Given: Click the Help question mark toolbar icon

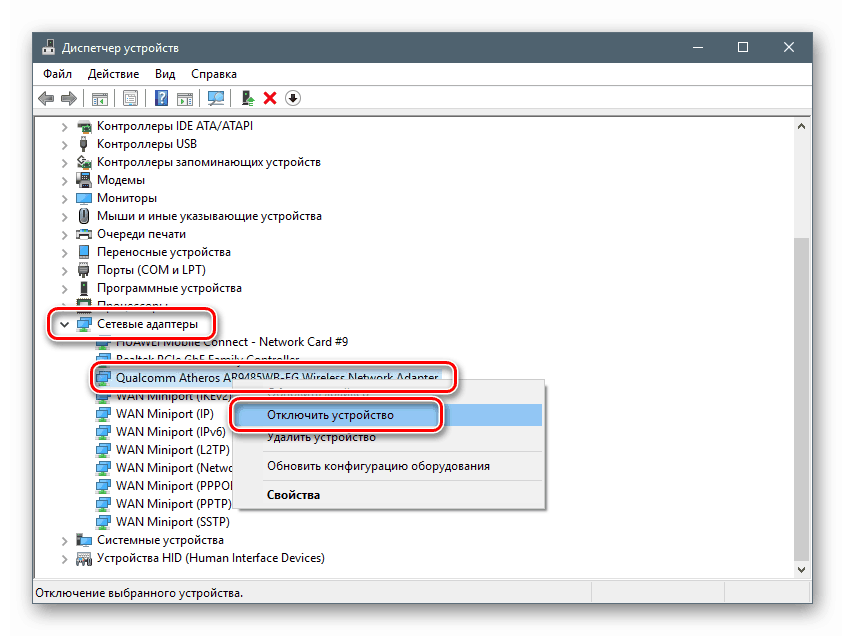Looking at the screenshot, I should click(162, 98).
